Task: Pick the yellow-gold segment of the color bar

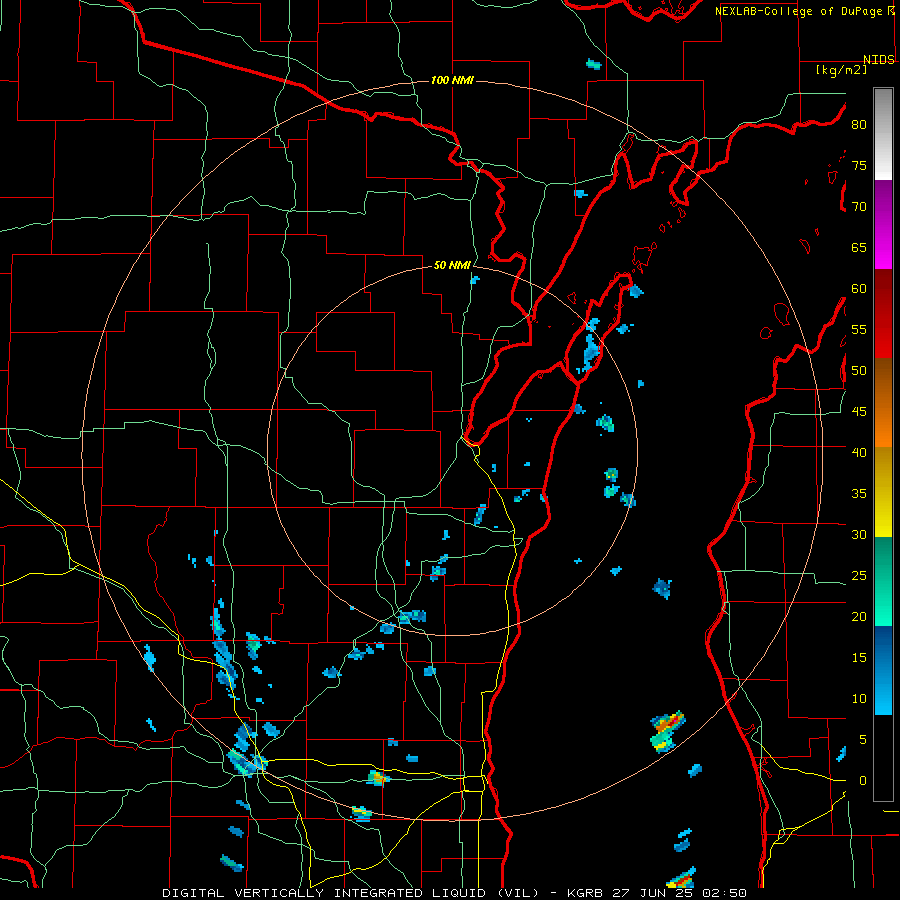Action: [883, 492]
